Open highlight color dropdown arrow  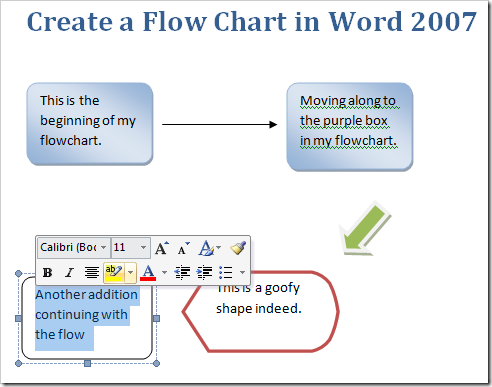click(x=131, y=273)
